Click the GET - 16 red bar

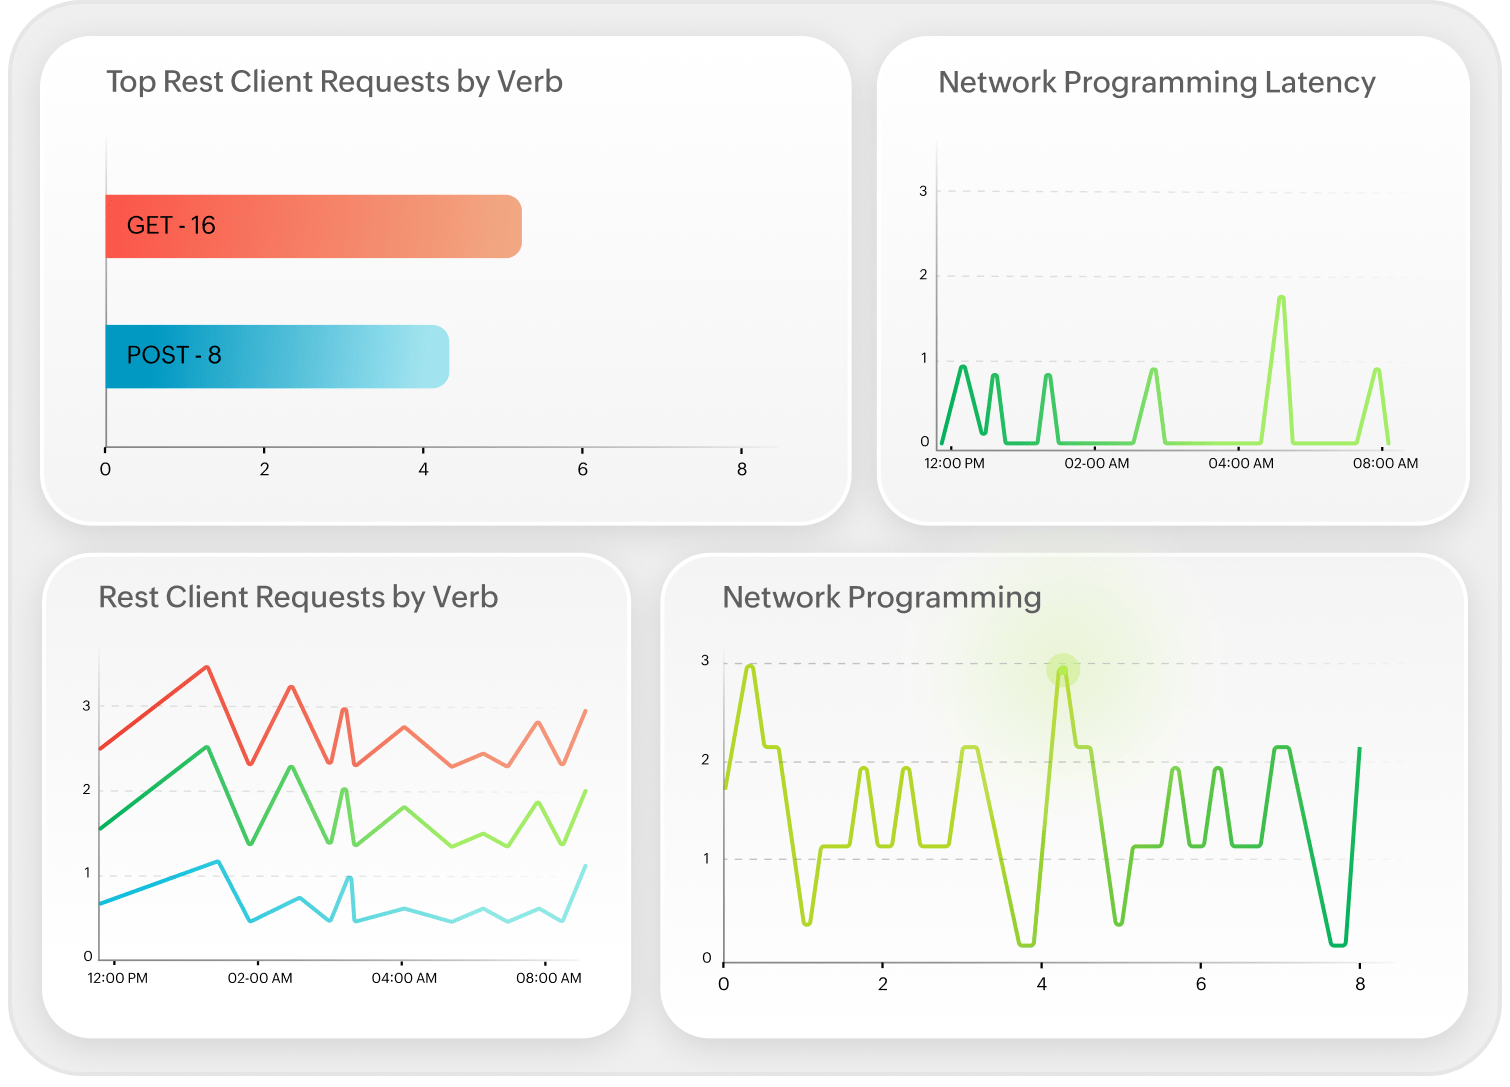[x=313, y=226]
